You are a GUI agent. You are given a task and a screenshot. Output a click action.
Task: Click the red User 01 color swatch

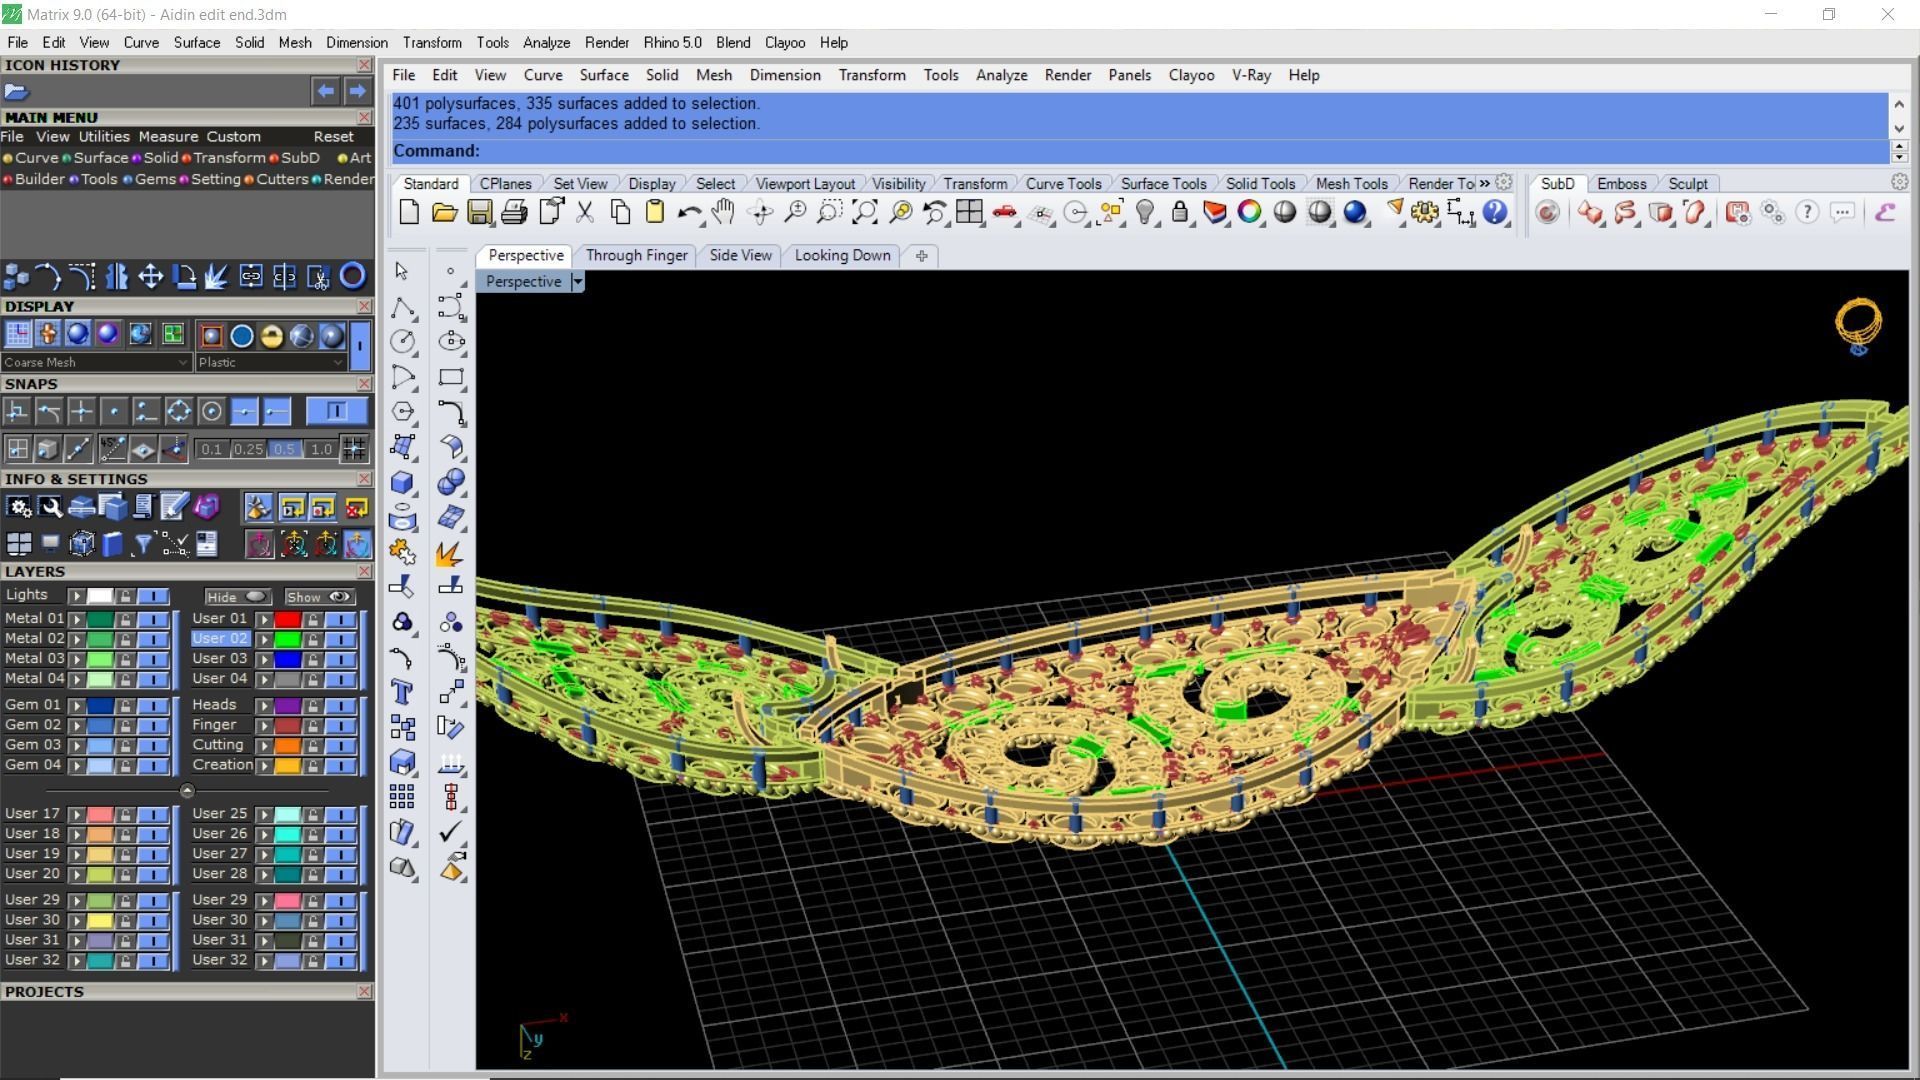tap(288, 619)
